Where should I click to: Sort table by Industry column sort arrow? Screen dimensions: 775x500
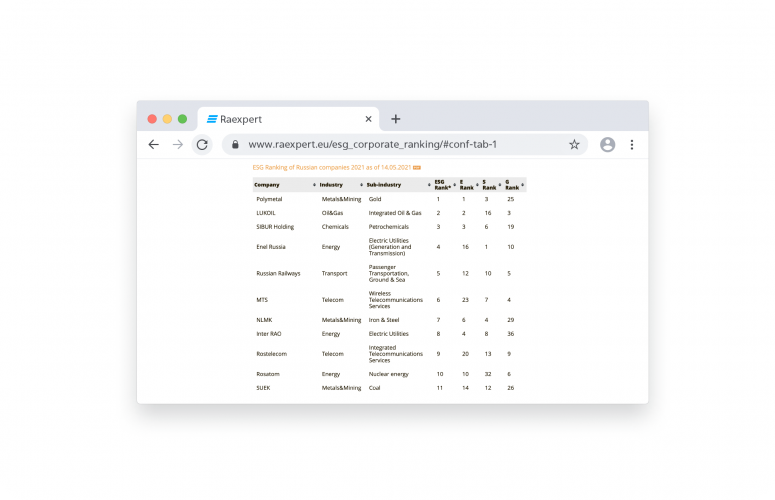pyautogui.click(x=361, y=185)
